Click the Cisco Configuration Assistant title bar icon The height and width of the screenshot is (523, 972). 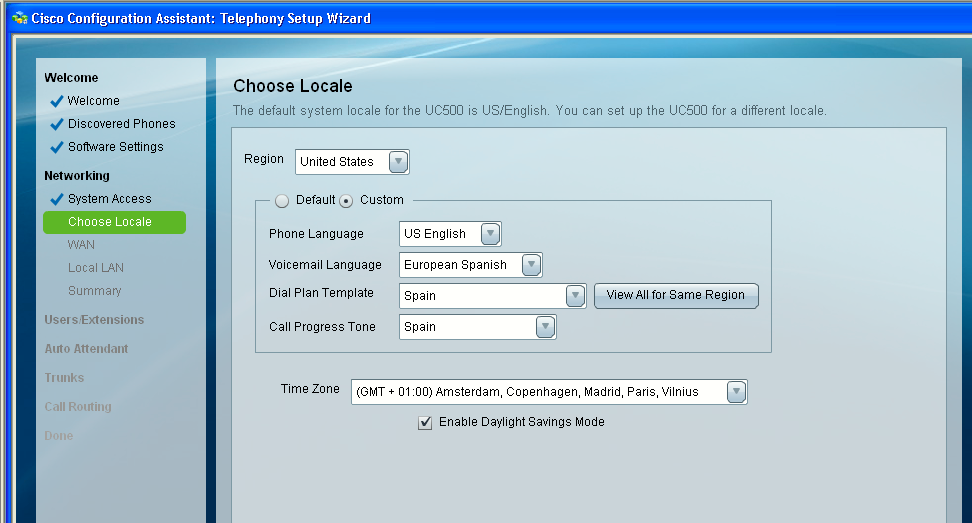click(20, 18)
